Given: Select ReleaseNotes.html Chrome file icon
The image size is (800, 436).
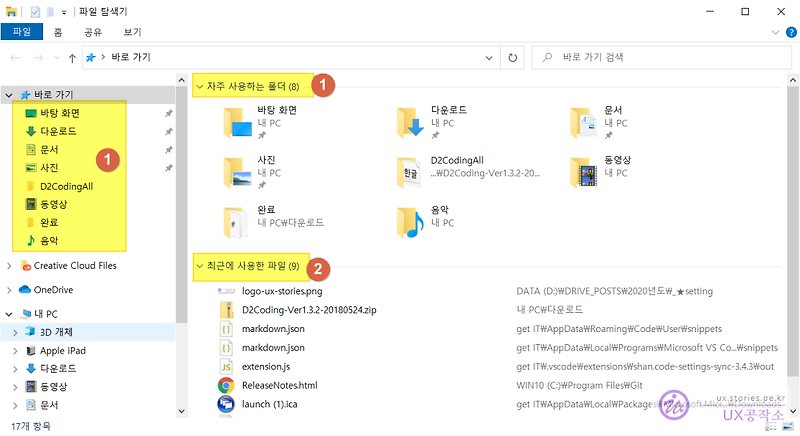Looking at the screenshot, I should (226, 386).
